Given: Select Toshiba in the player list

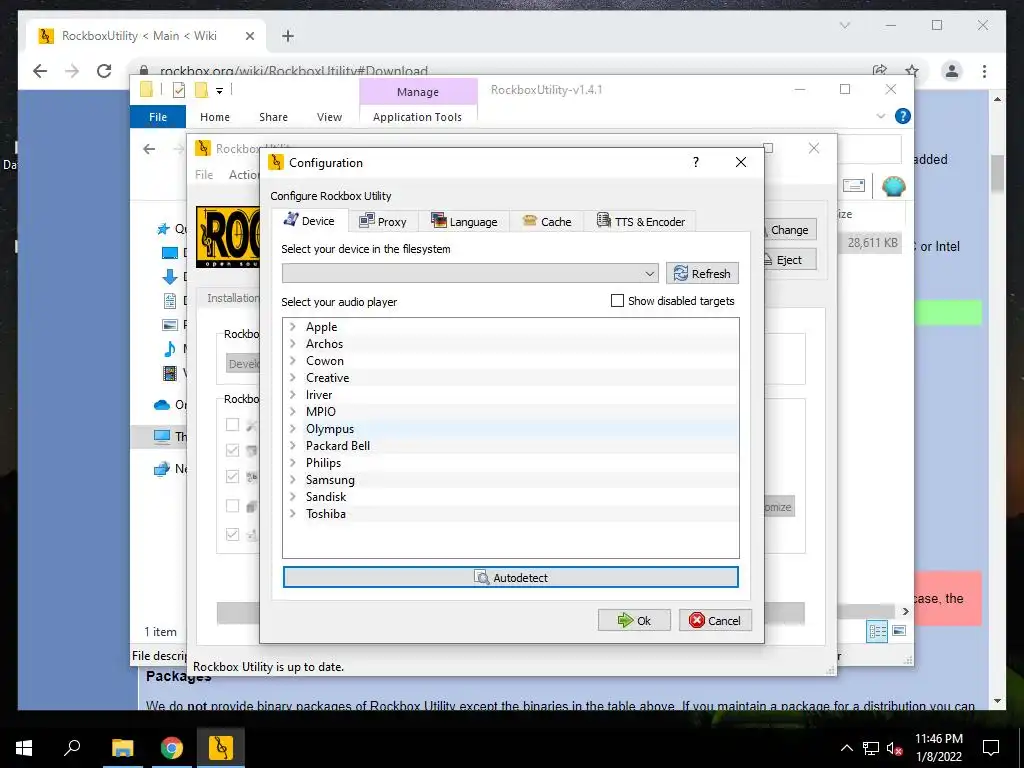Looking at the screenshot, I should click(x=325, y=513).
